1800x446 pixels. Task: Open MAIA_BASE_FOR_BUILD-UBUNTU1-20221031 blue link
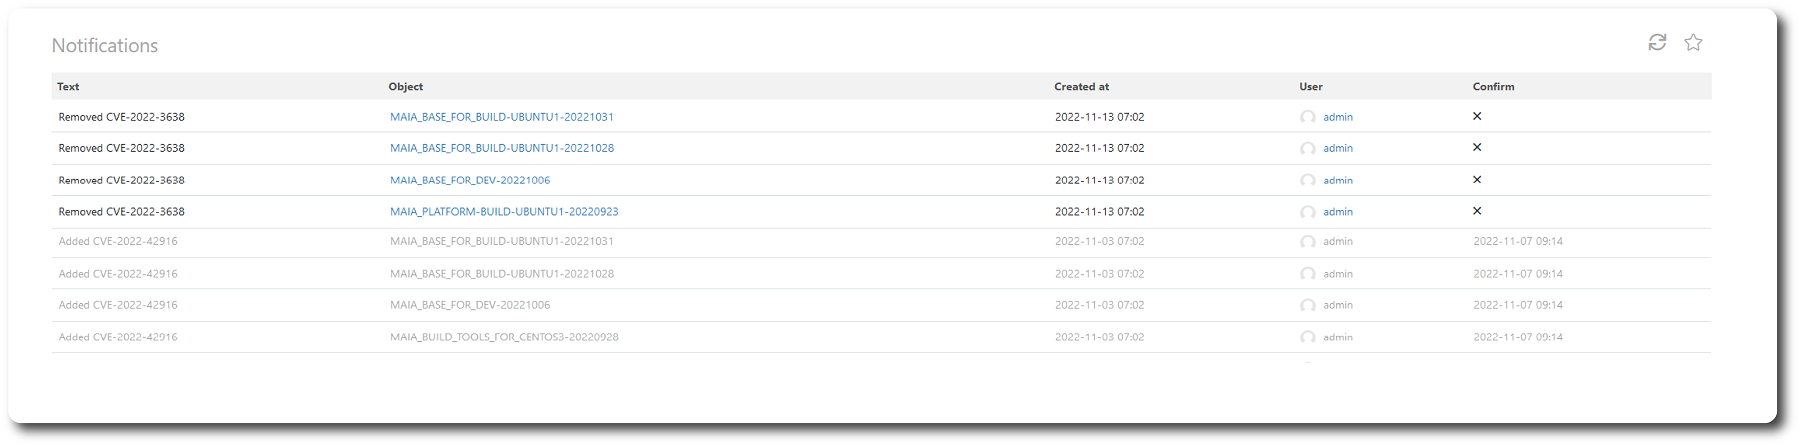pos(502,117)
